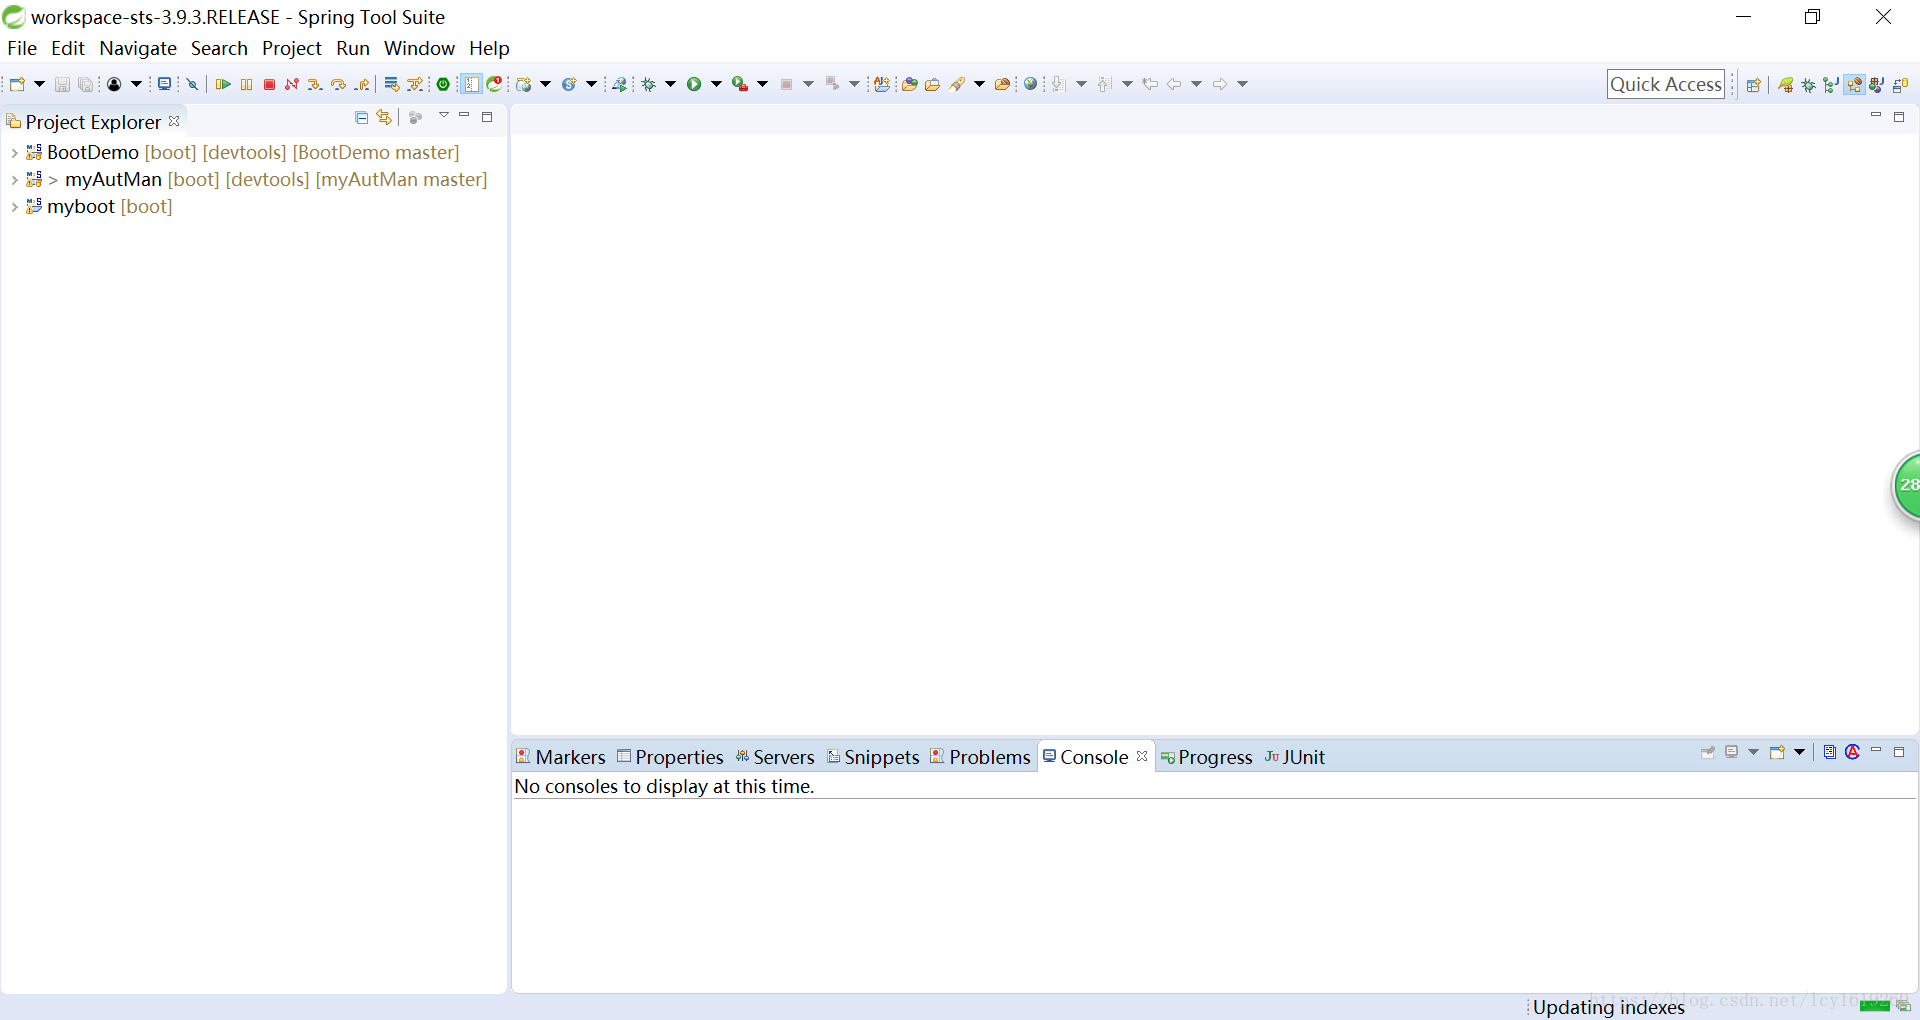Click the Relaunch icon with red badge
Screen dimensions: 1920x1020
pyautogui.click(x=494, y=84)
